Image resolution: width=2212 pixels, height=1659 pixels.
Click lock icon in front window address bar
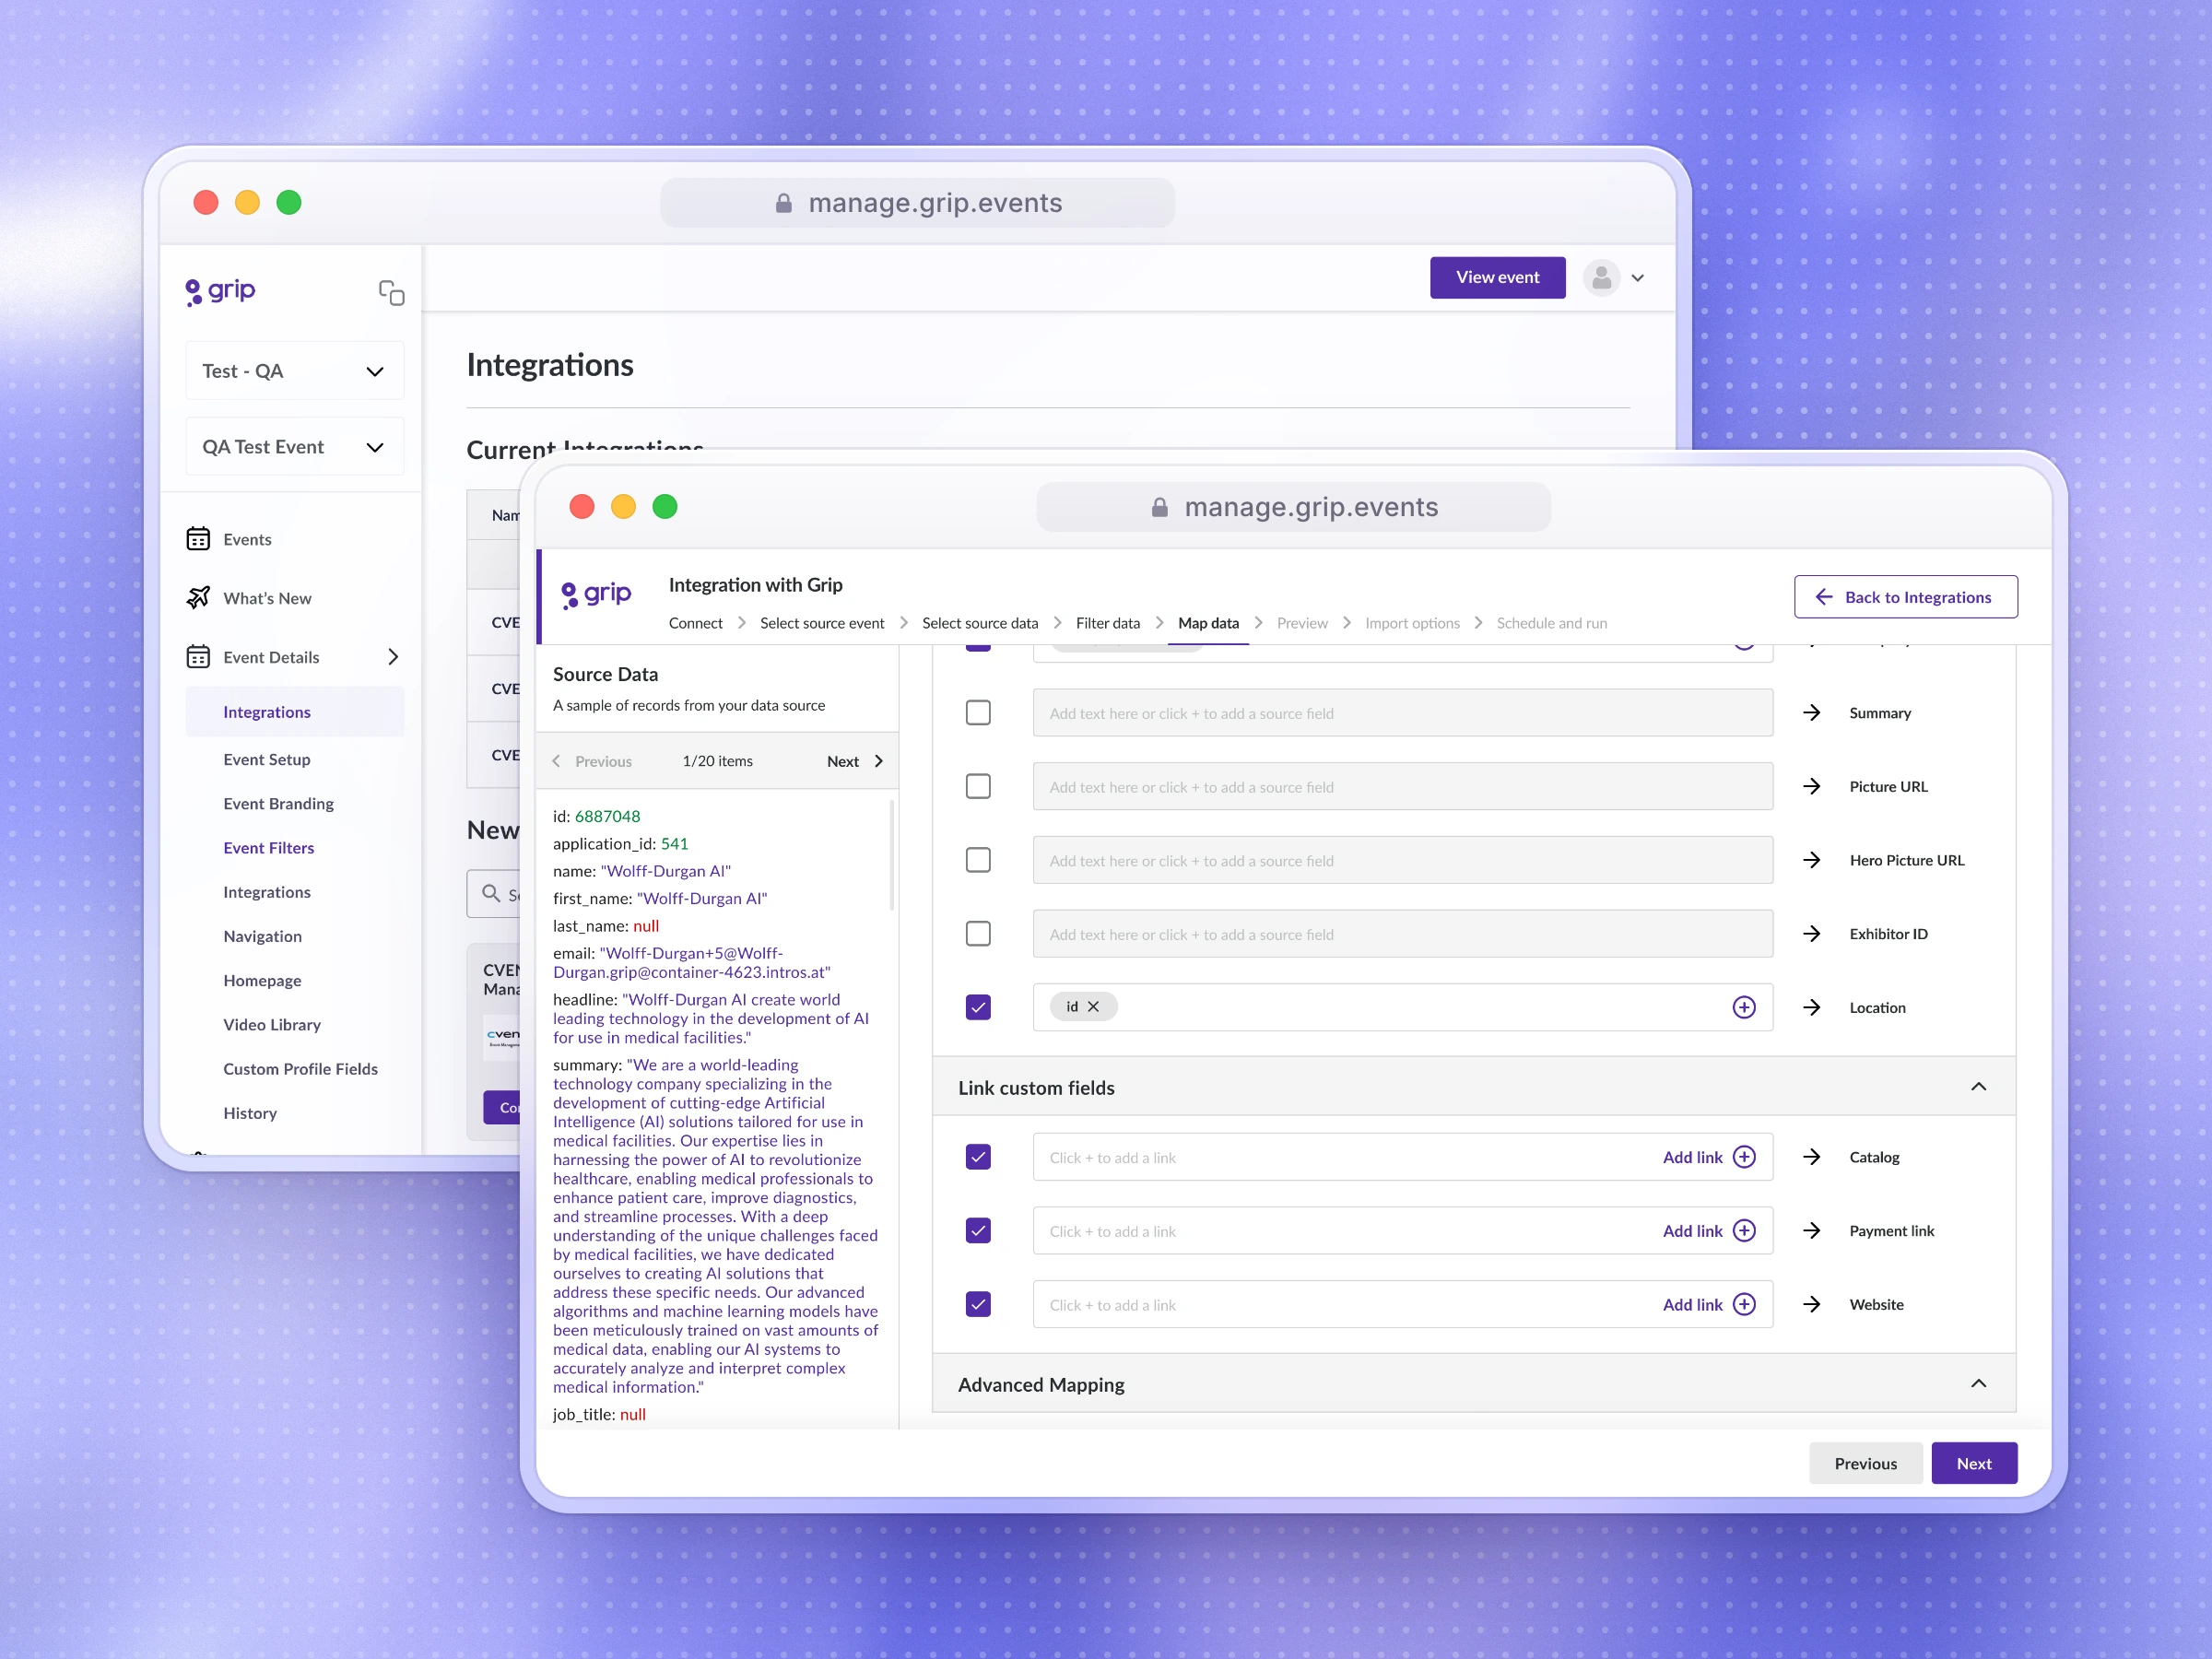pyautogui.click(x=1159, y=507)
